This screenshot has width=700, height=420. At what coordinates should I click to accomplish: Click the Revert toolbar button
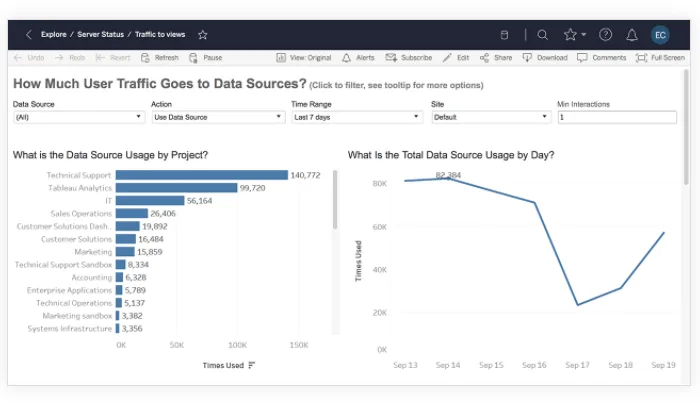click(x=113, y=58)
